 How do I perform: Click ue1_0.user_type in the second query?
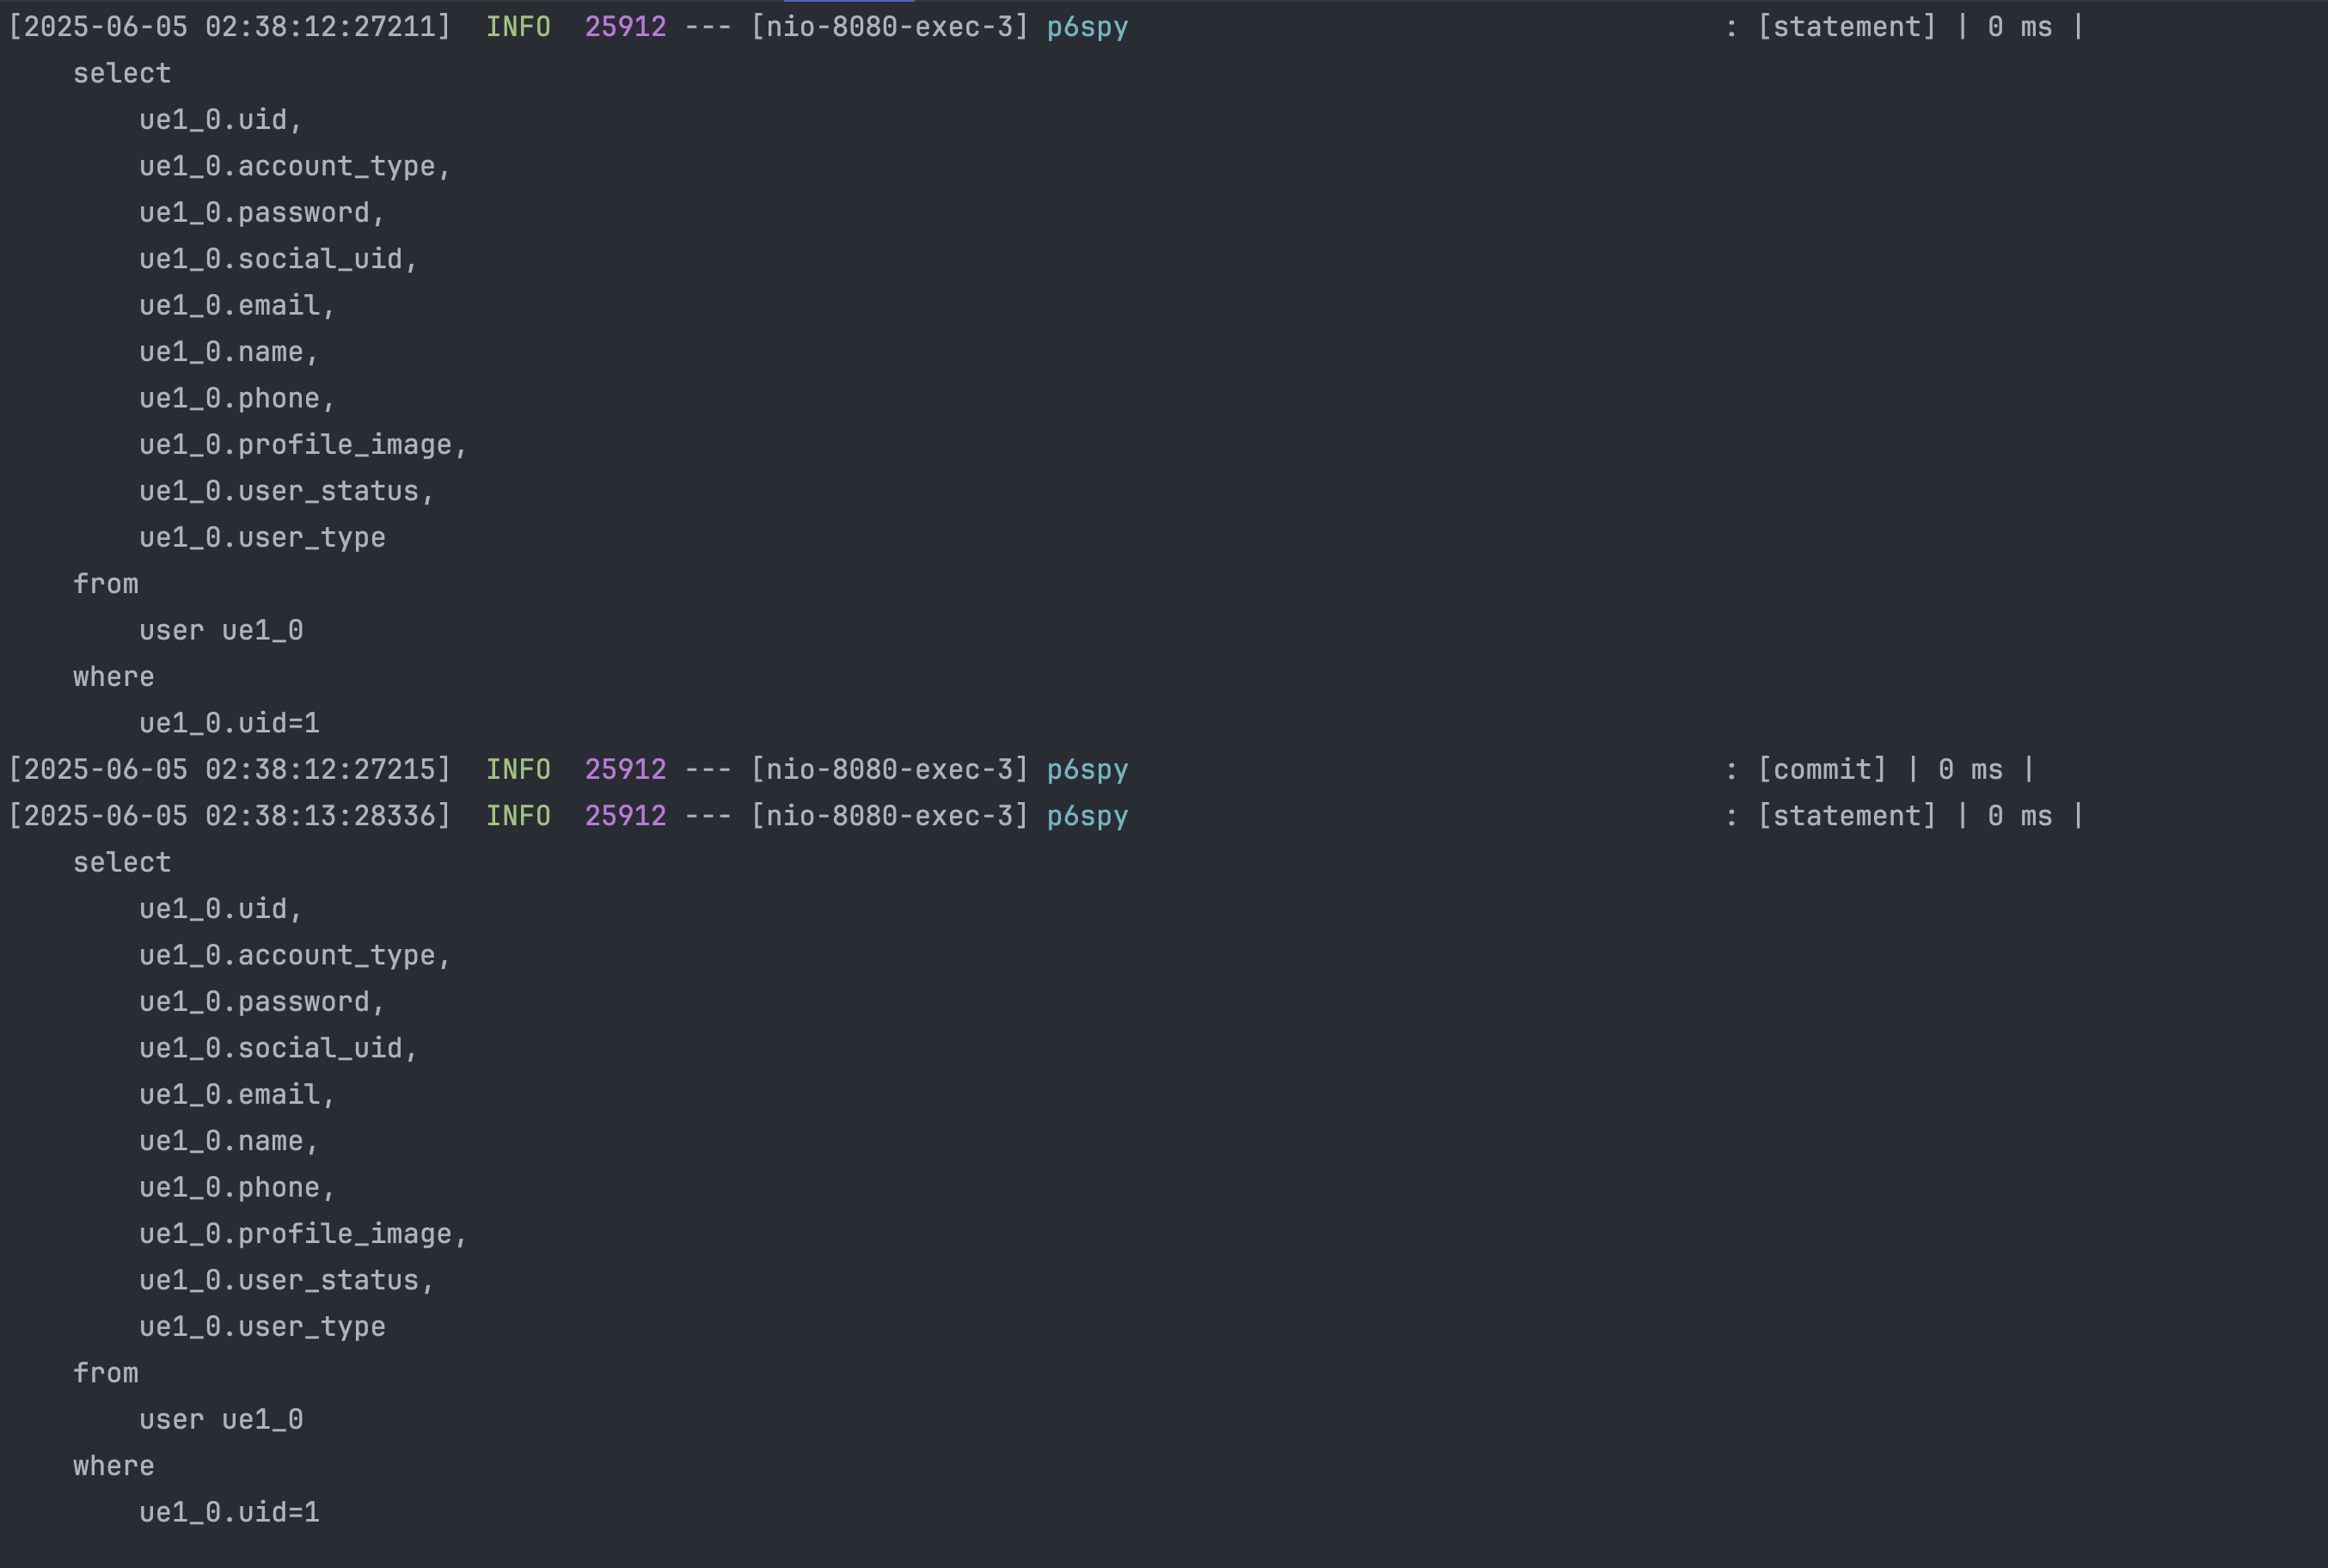(x=262, y=1327)
